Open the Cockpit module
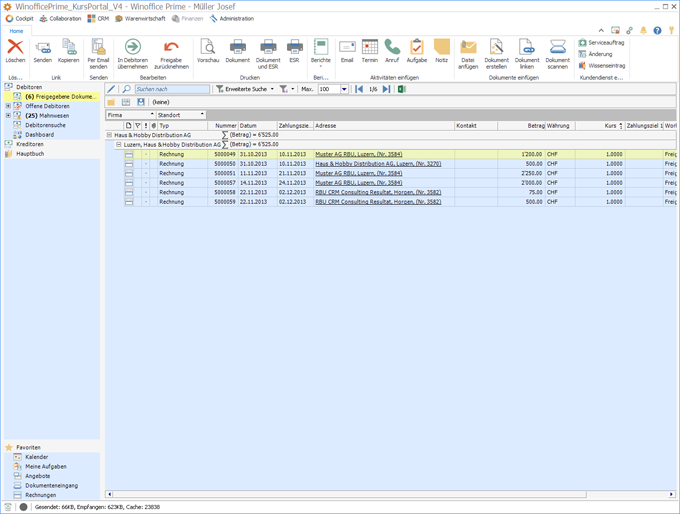 (20, 19)
